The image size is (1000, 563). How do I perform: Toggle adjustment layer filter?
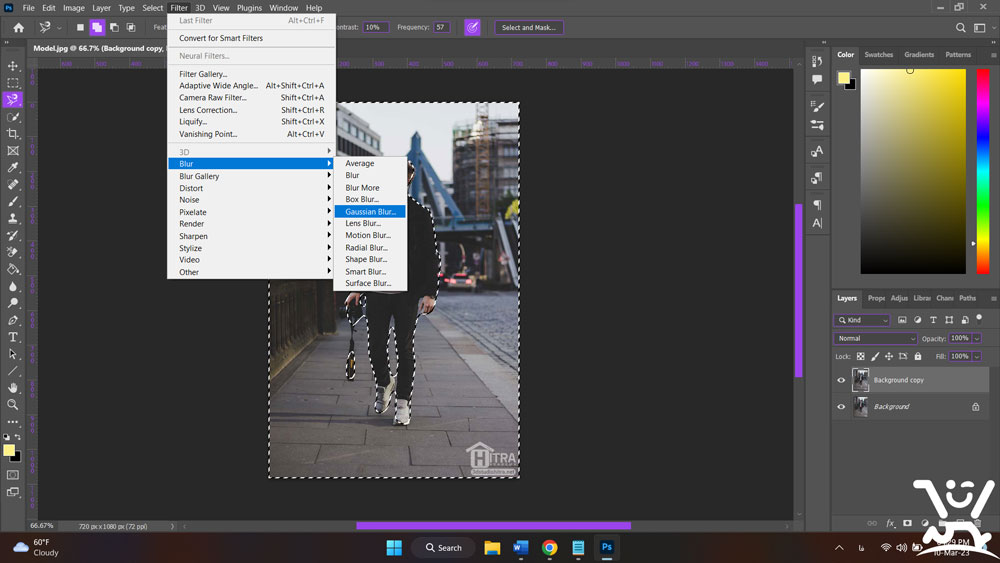(918, 320)
